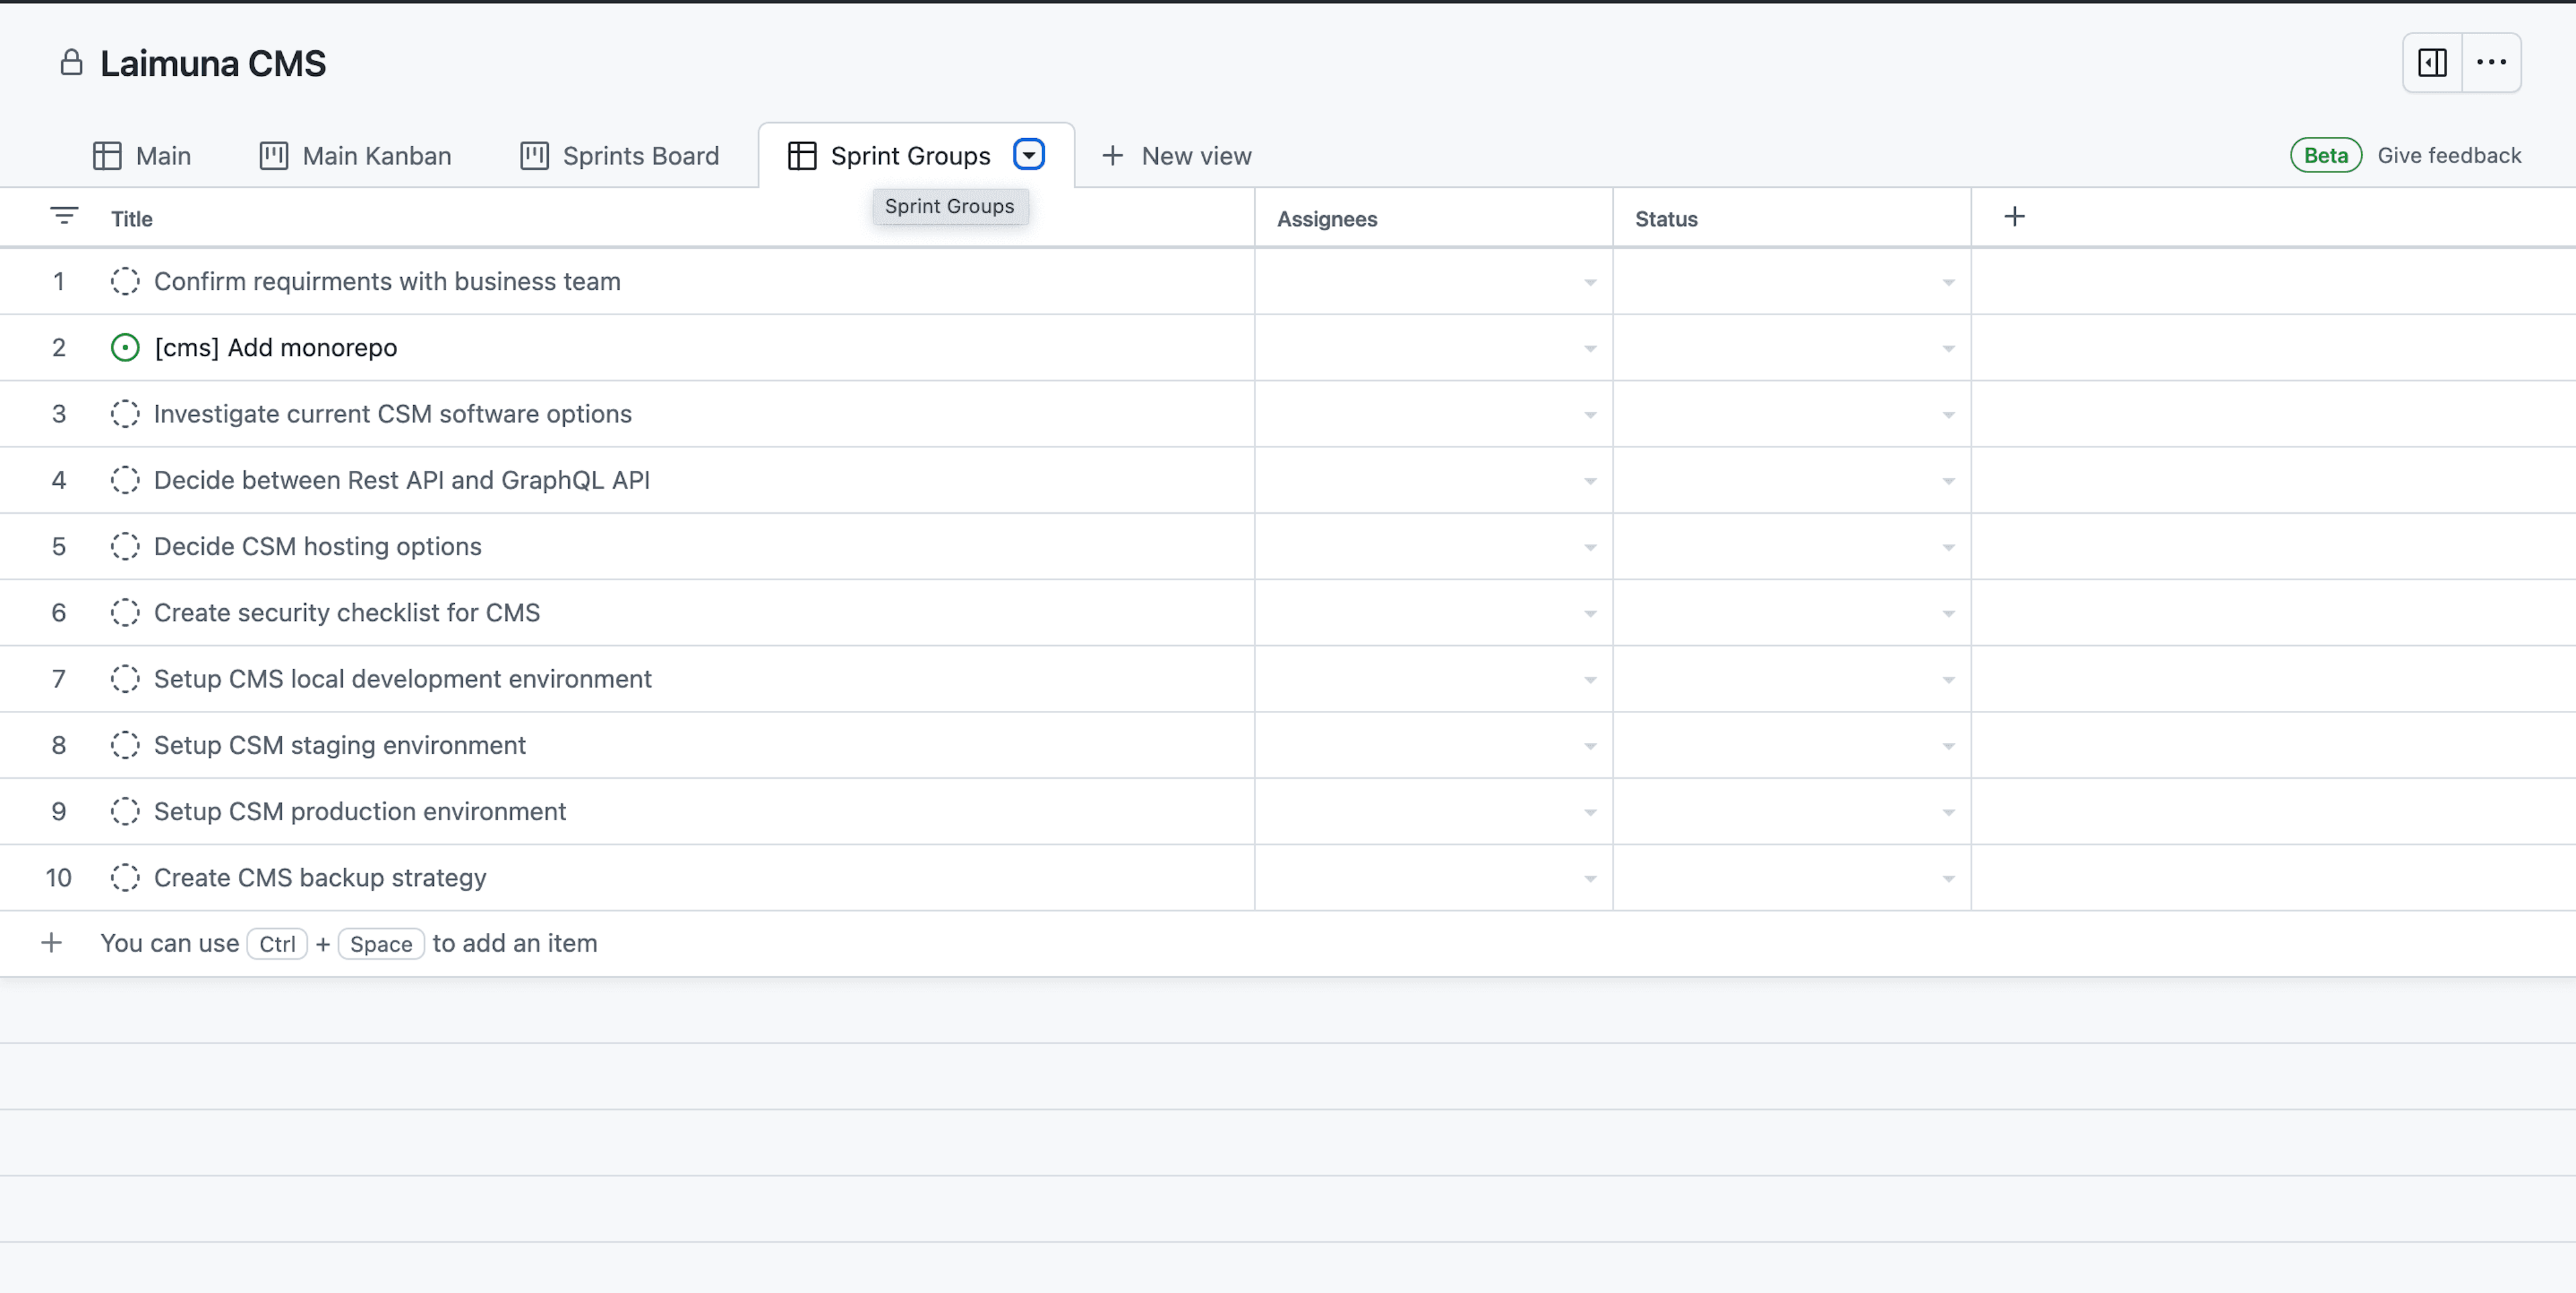Click the Assignees column header
This screenshot has width=2576, height=1293.
[x=1327, y=218]
